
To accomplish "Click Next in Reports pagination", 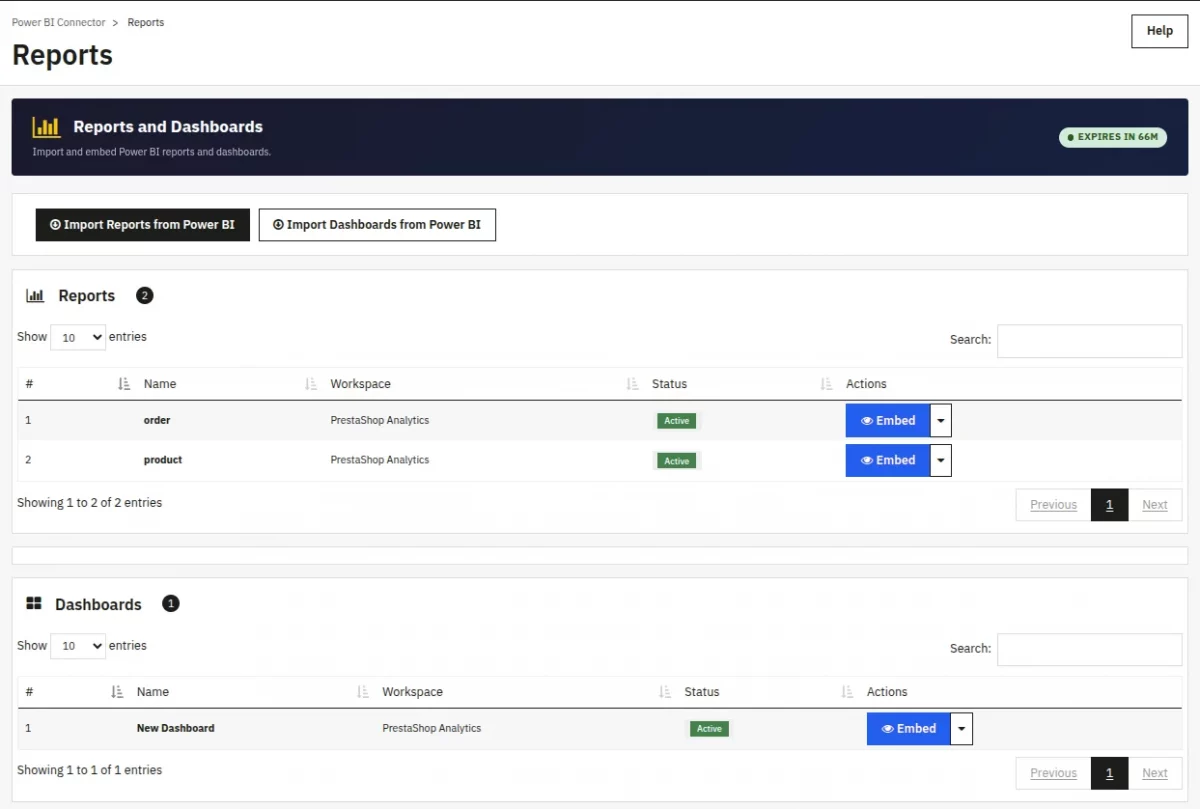I will click(1155, 505).
